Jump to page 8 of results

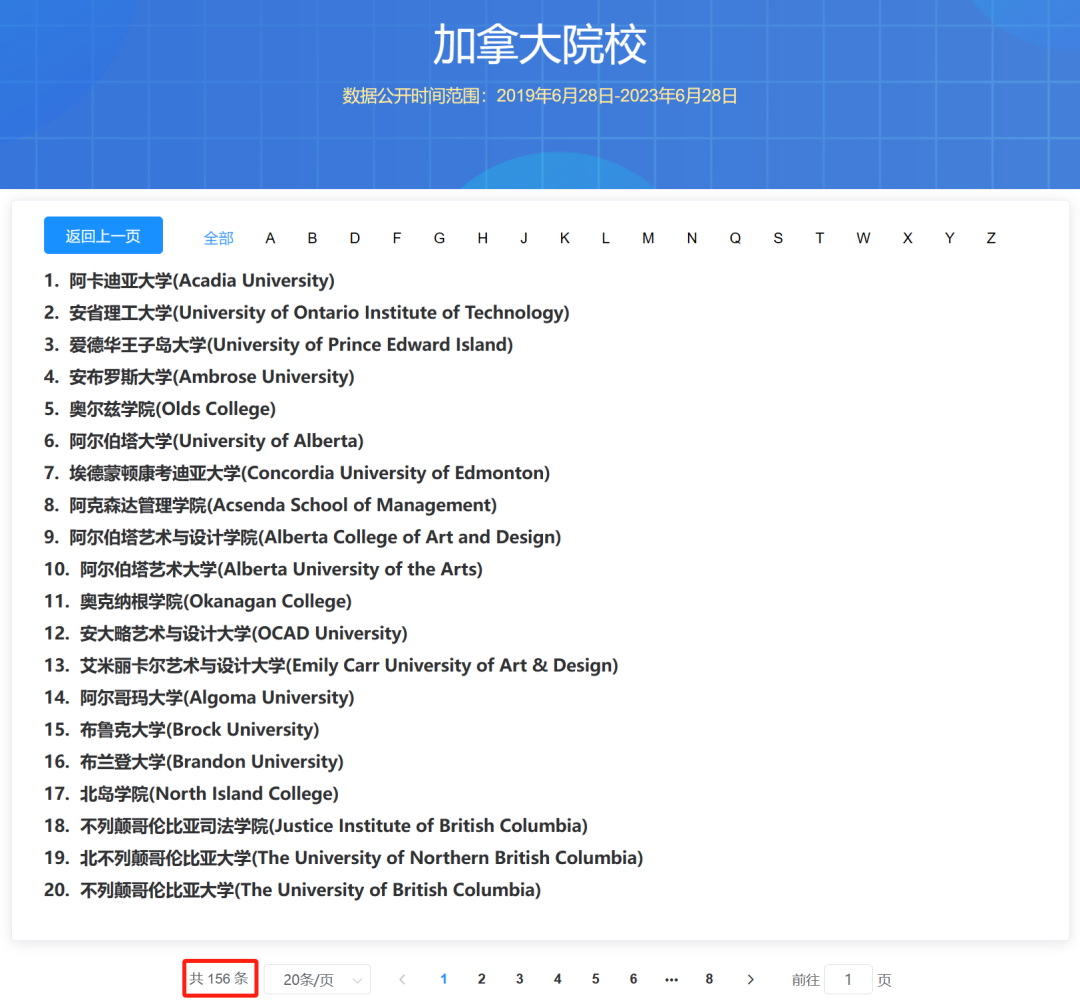click(709, 979)
